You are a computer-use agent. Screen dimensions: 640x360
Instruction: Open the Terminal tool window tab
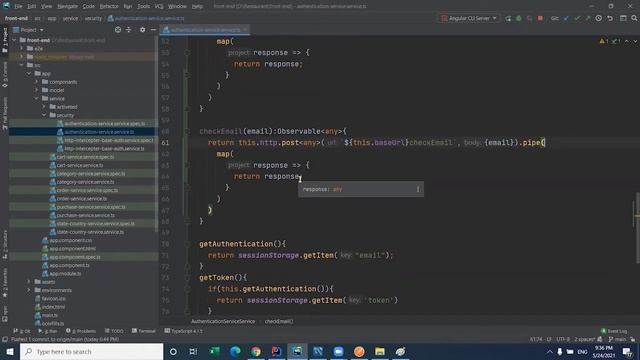pyautogui.click(x=144, y=331)
